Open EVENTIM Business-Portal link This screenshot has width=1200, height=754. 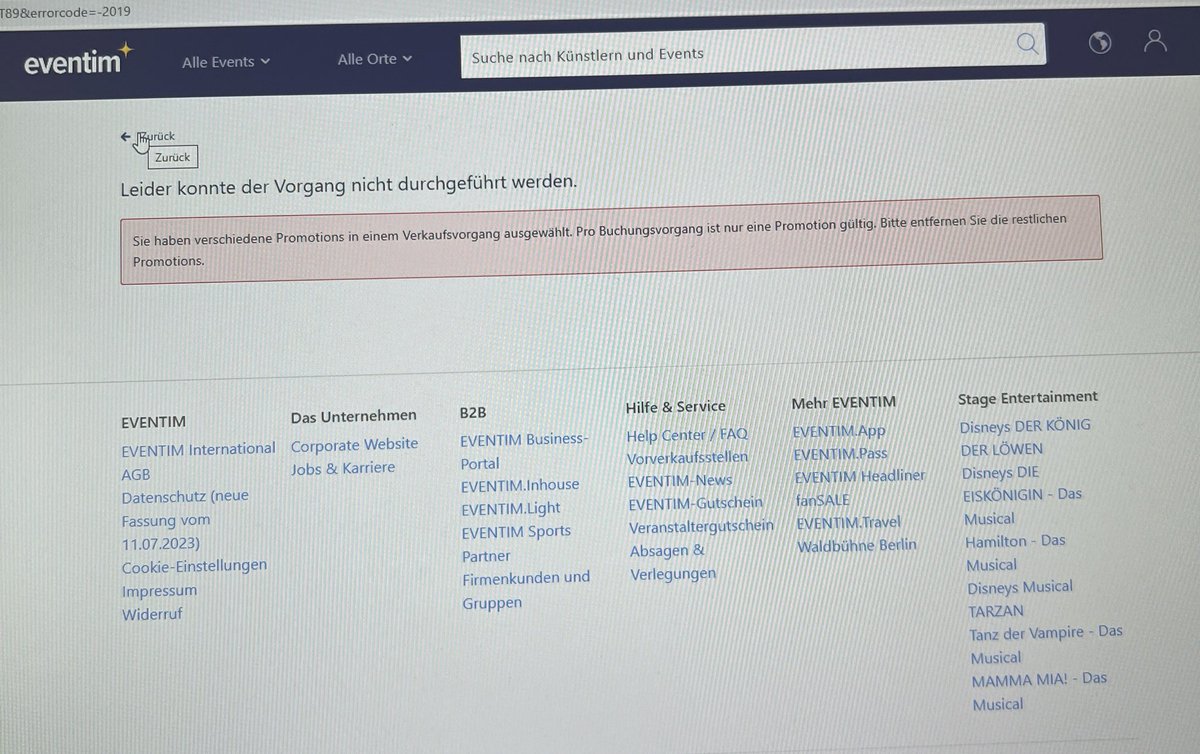pyautogui.click(x=524, y=451)
